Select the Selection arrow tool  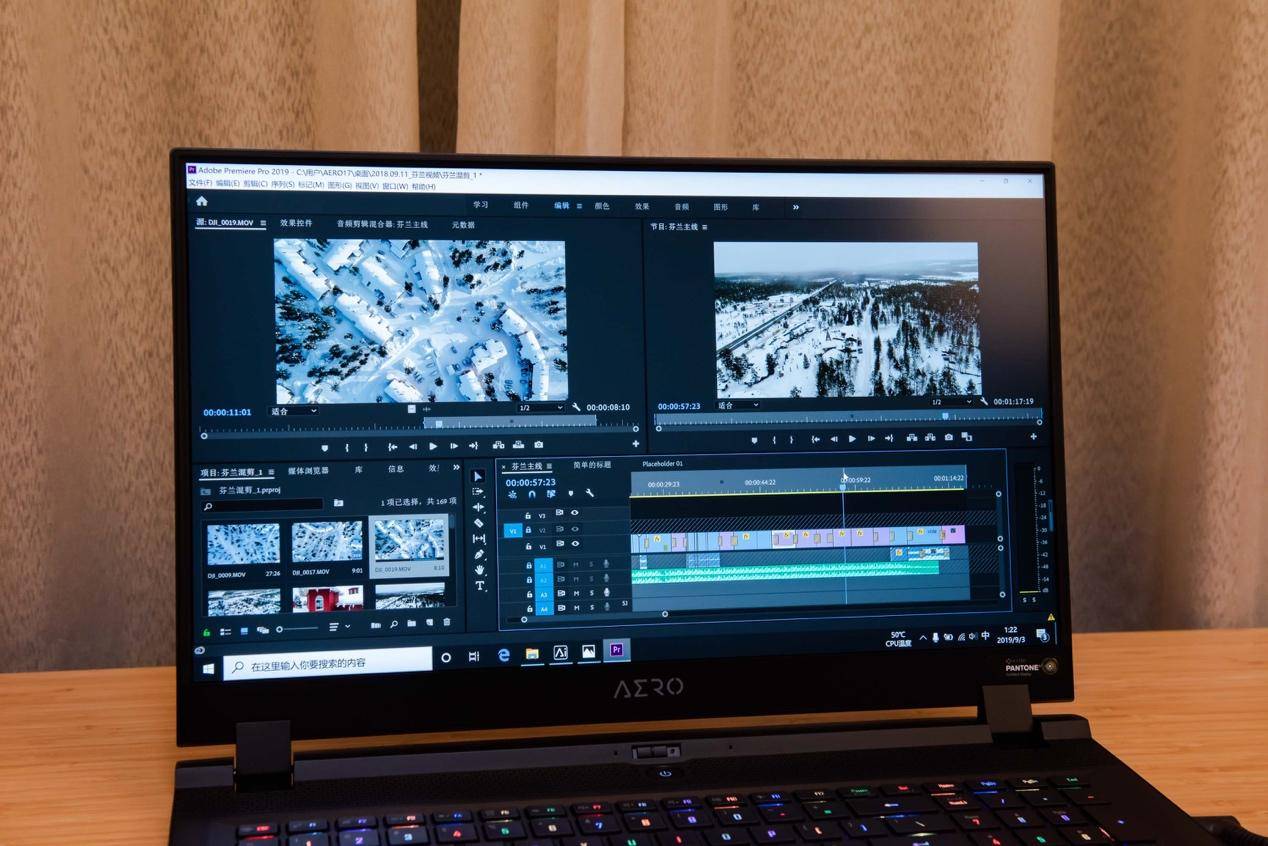point(478,476)
